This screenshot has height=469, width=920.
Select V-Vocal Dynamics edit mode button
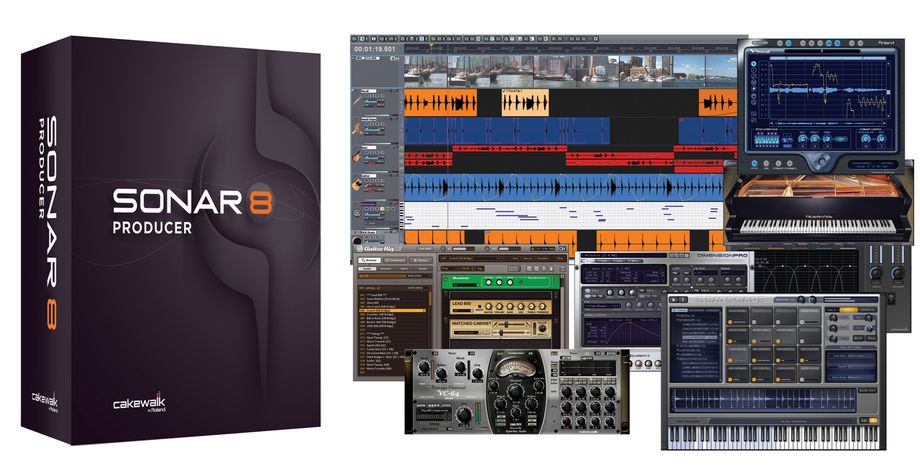[x=790, y=164]
